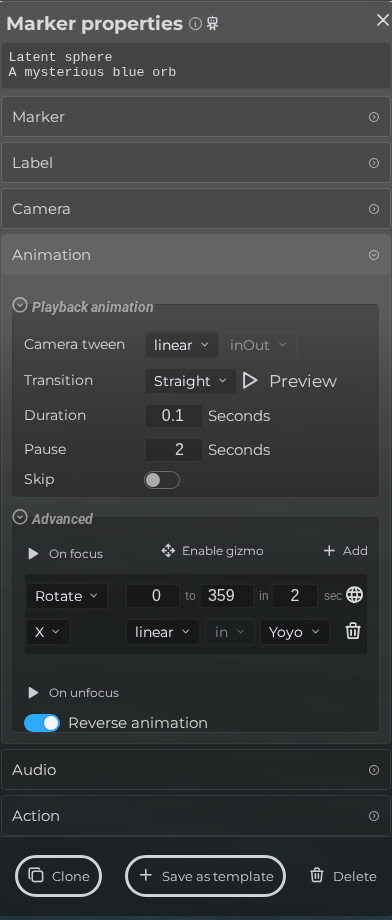This screenshot has height=920, width=392.
Task: Click the Preview play icon
Action: pyautogui.click(x=250, y=381)
